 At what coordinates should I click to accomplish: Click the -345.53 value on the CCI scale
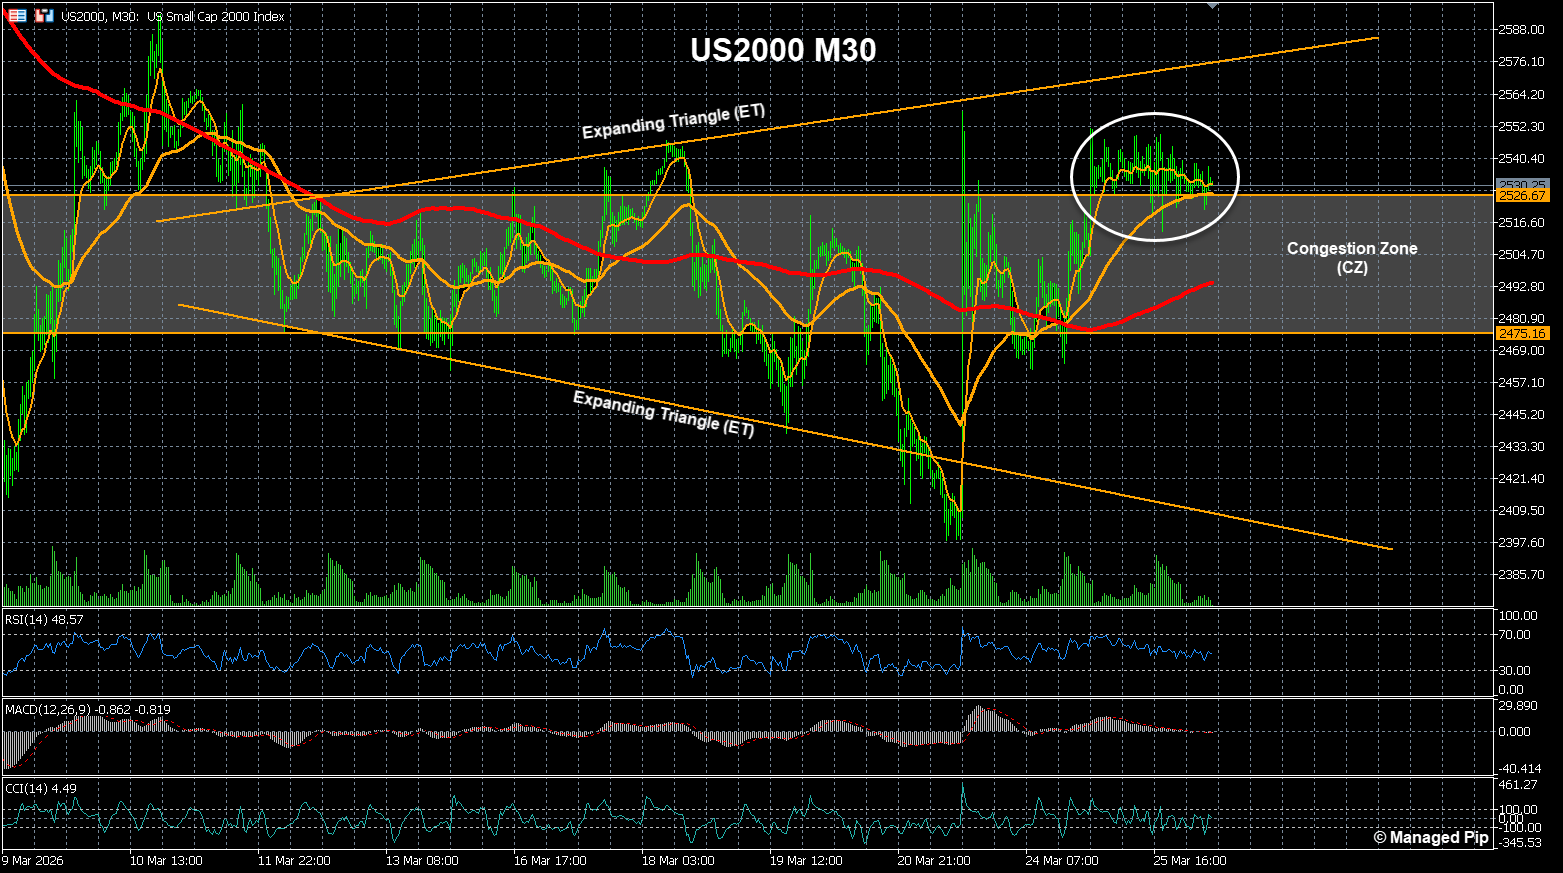click(1520, 843)
